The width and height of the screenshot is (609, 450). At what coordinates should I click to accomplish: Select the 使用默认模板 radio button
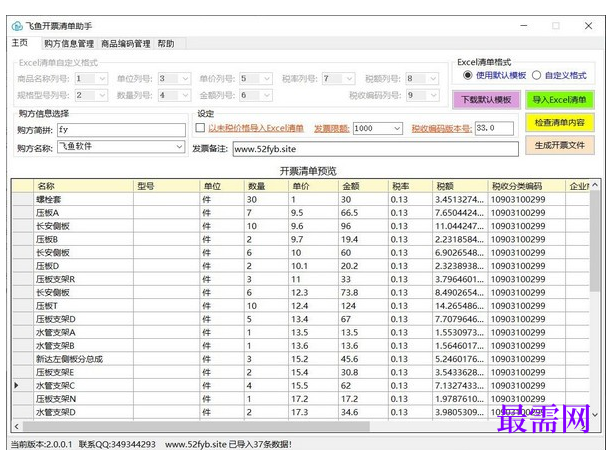click(468, 75)
